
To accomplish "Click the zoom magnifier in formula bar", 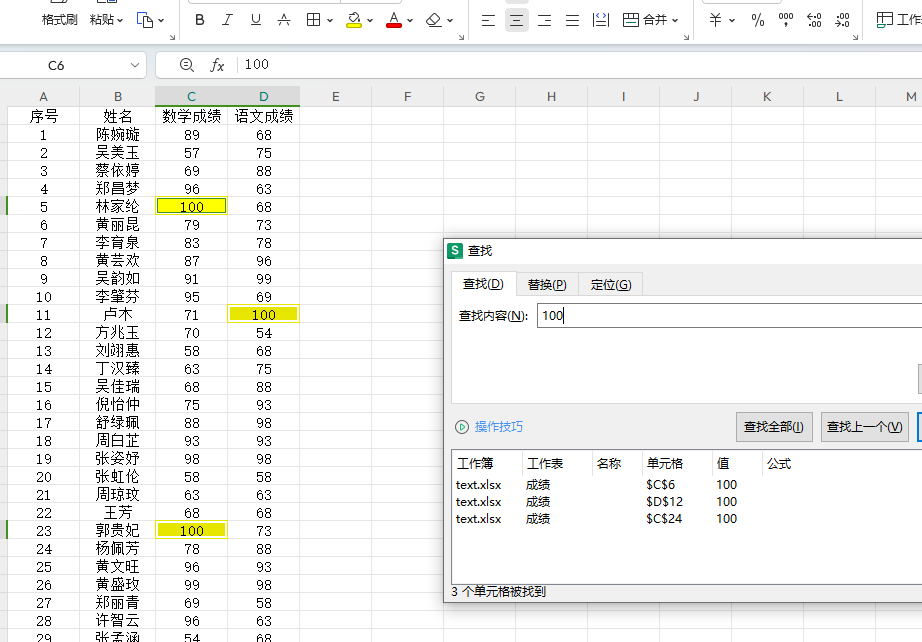I will pyautogui.click(x=187, y=65).
